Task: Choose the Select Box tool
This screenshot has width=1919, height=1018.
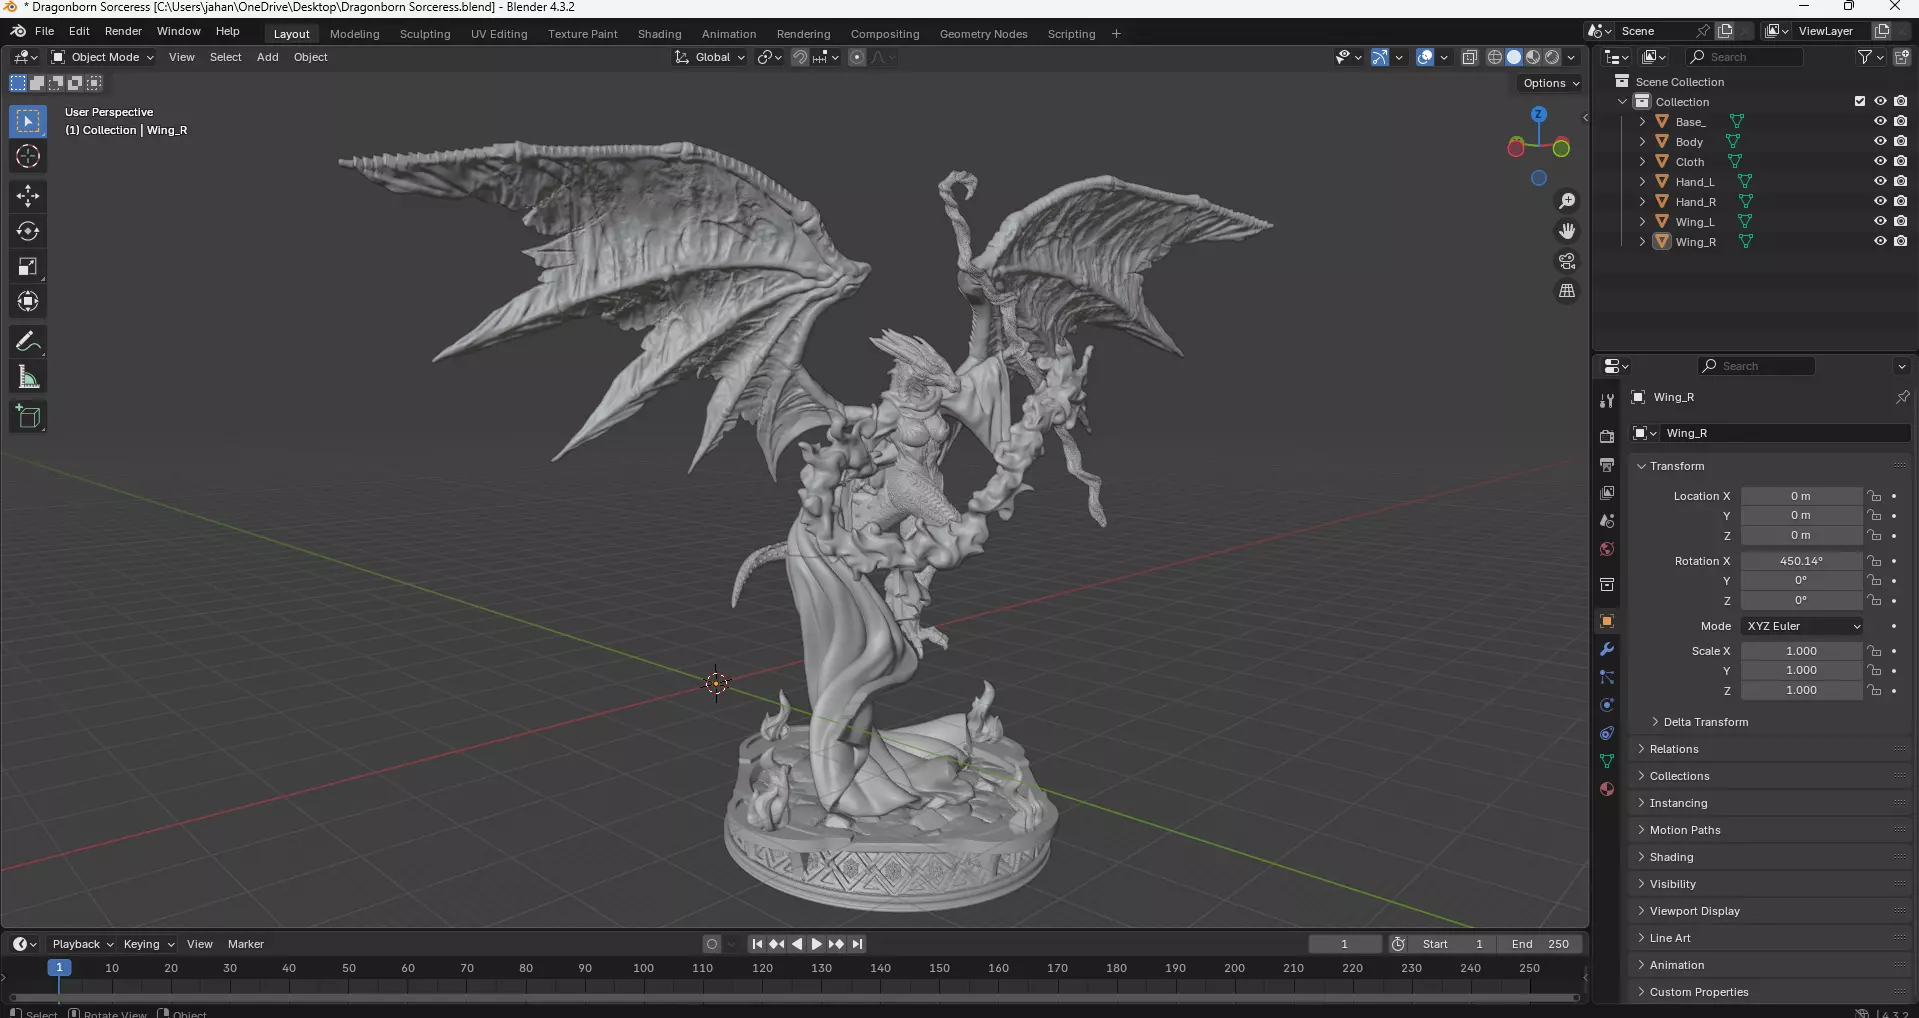Action: click(28, 121)
